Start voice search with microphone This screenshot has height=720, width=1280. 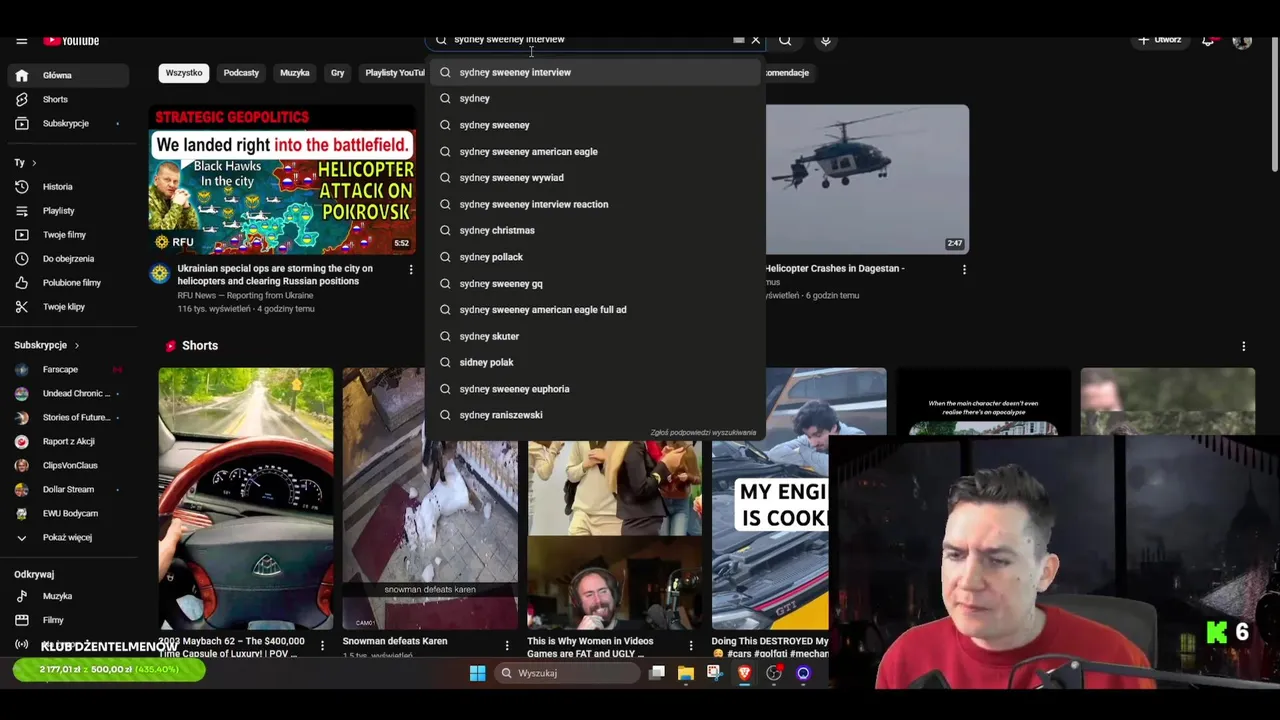point(825,40)
